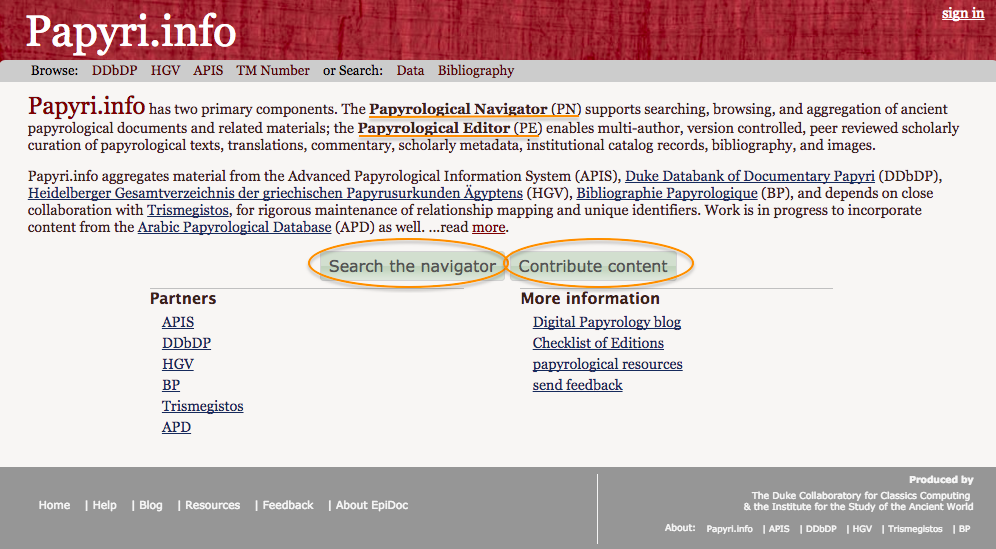The width and height of the screenshot is (996, 549).
Task: Click the Search the navigator button
Action: (412, 266)
